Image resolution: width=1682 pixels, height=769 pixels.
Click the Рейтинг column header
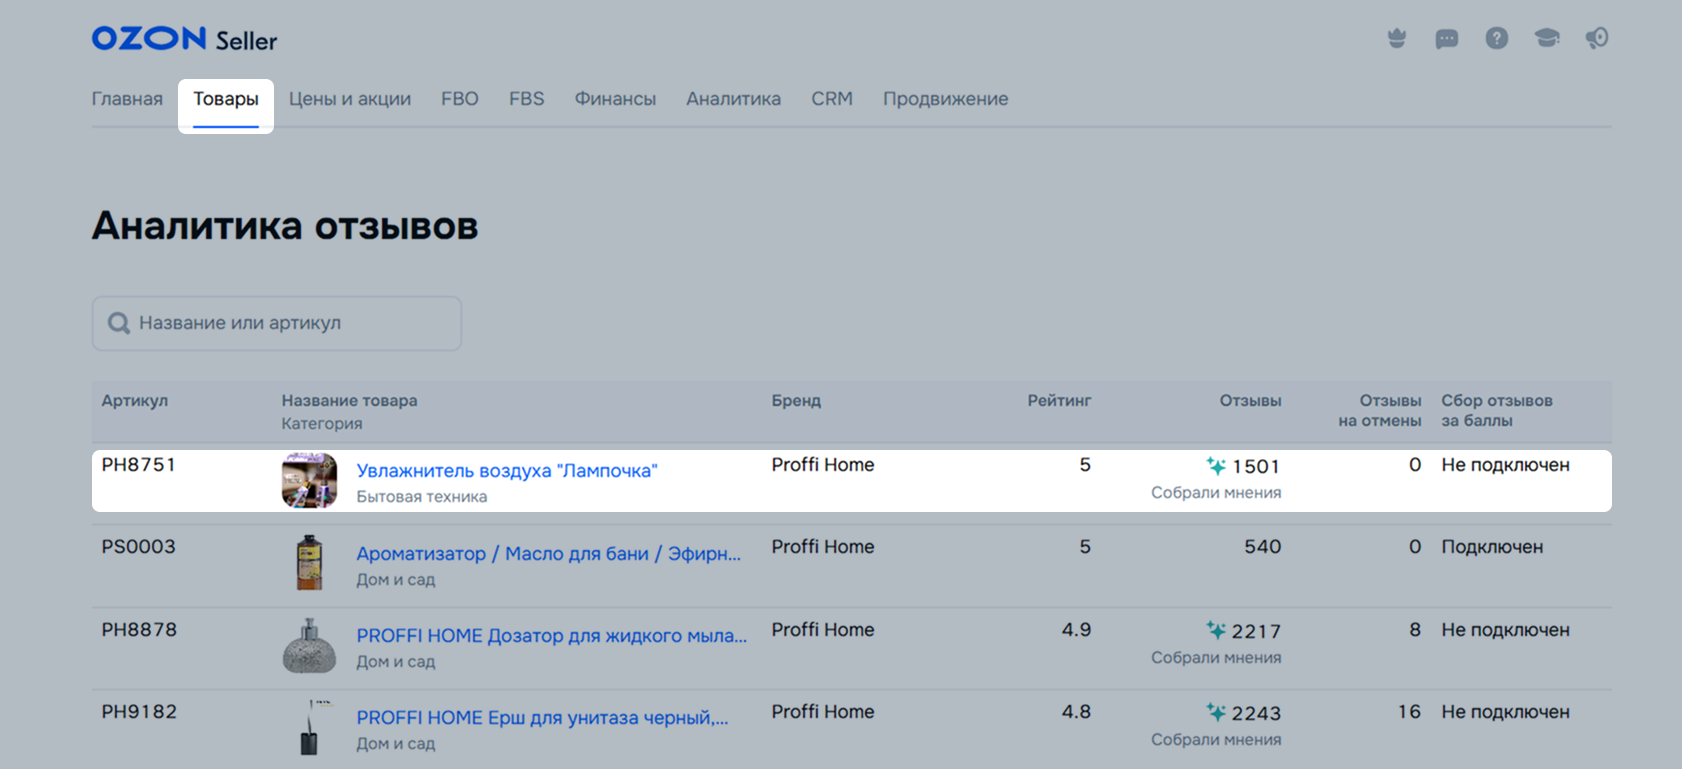tap(1059, 401)
